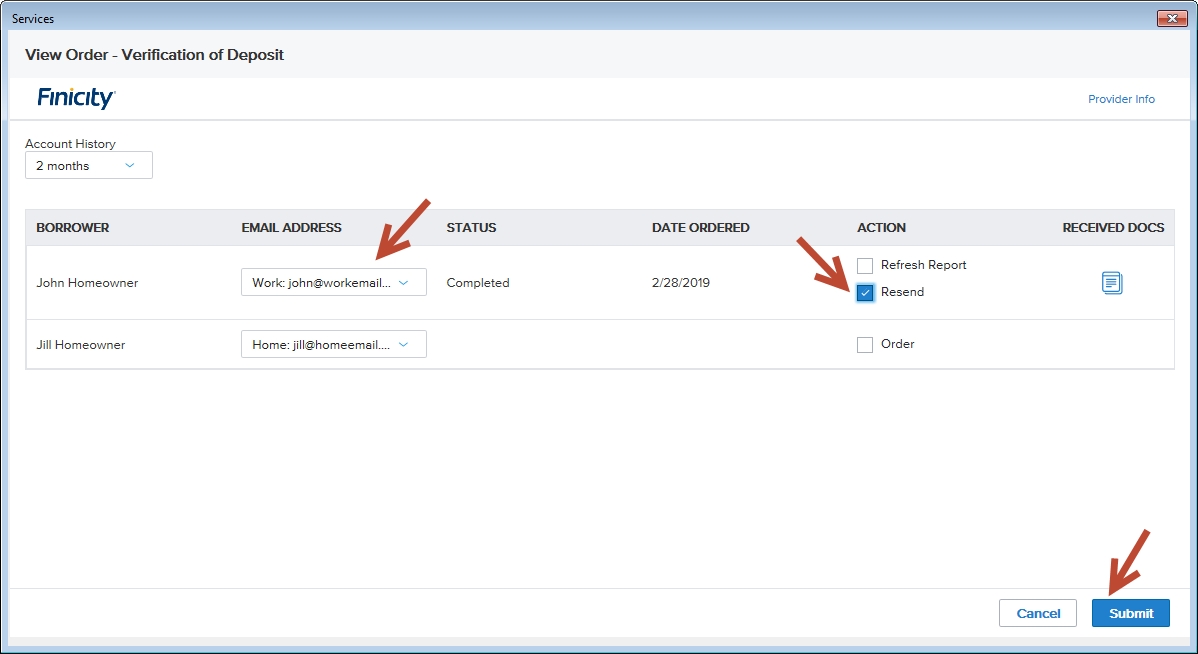Image resolution: width=1198 pixels, height=654 pixels.
Task: Click the Completed status text
Action: tap(478, 283)
